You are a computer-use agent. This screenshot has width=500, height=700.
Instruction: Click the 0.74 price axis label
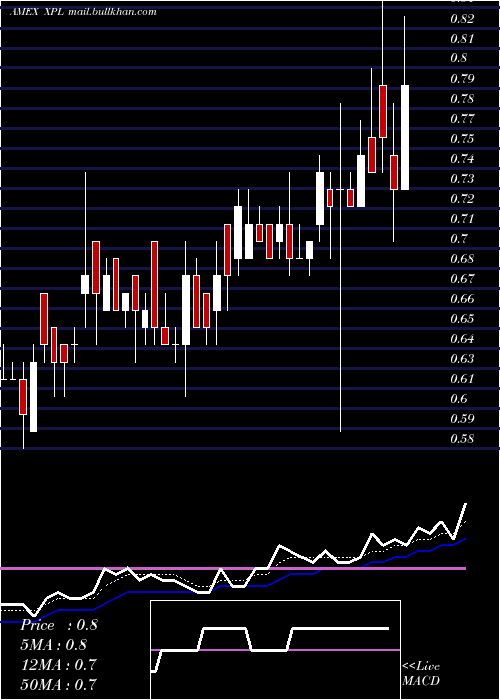point(462,158)
